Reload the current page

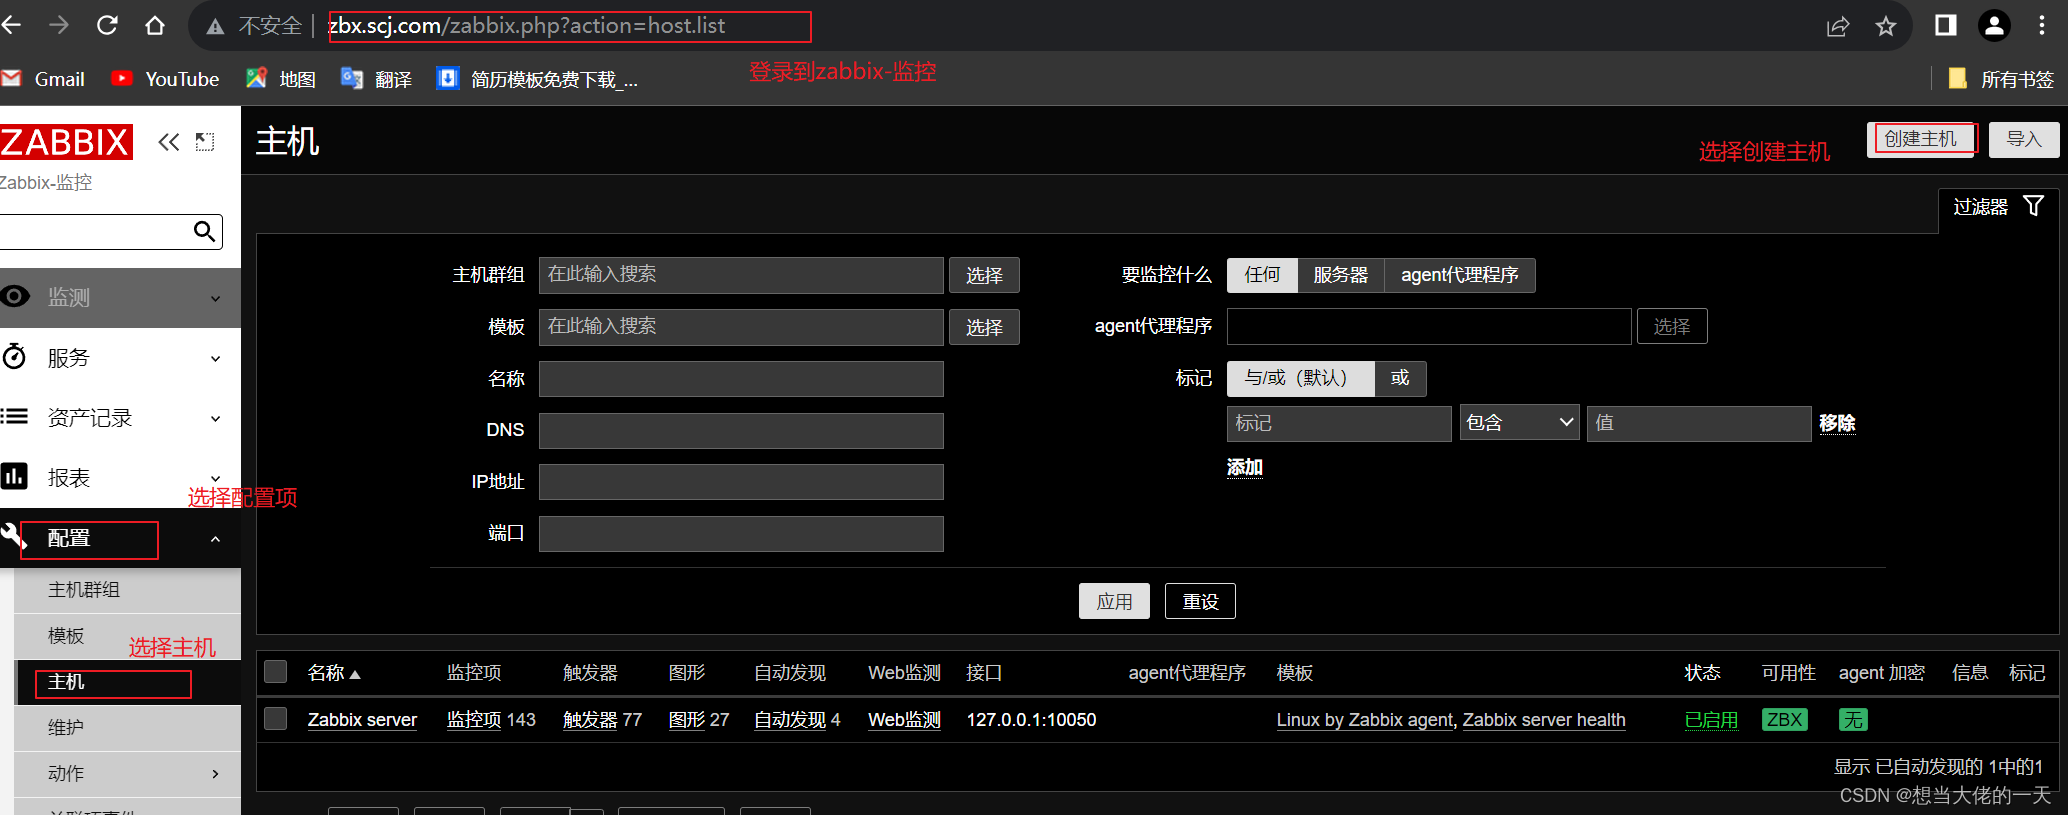click(107, 25)
